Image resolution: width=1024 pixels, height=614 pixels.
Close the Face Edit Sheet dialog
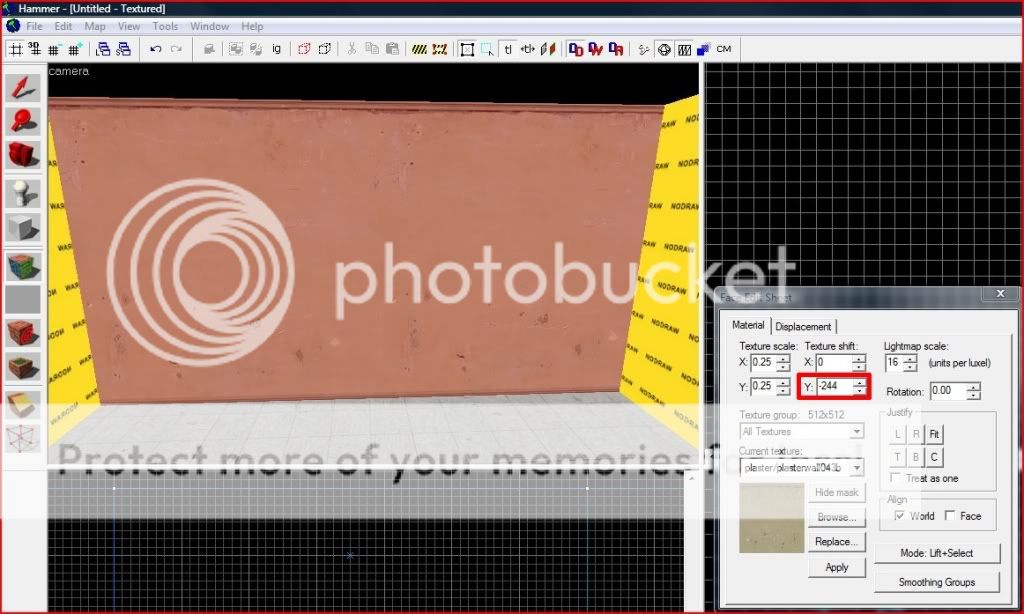click(x=1000, y=294)
